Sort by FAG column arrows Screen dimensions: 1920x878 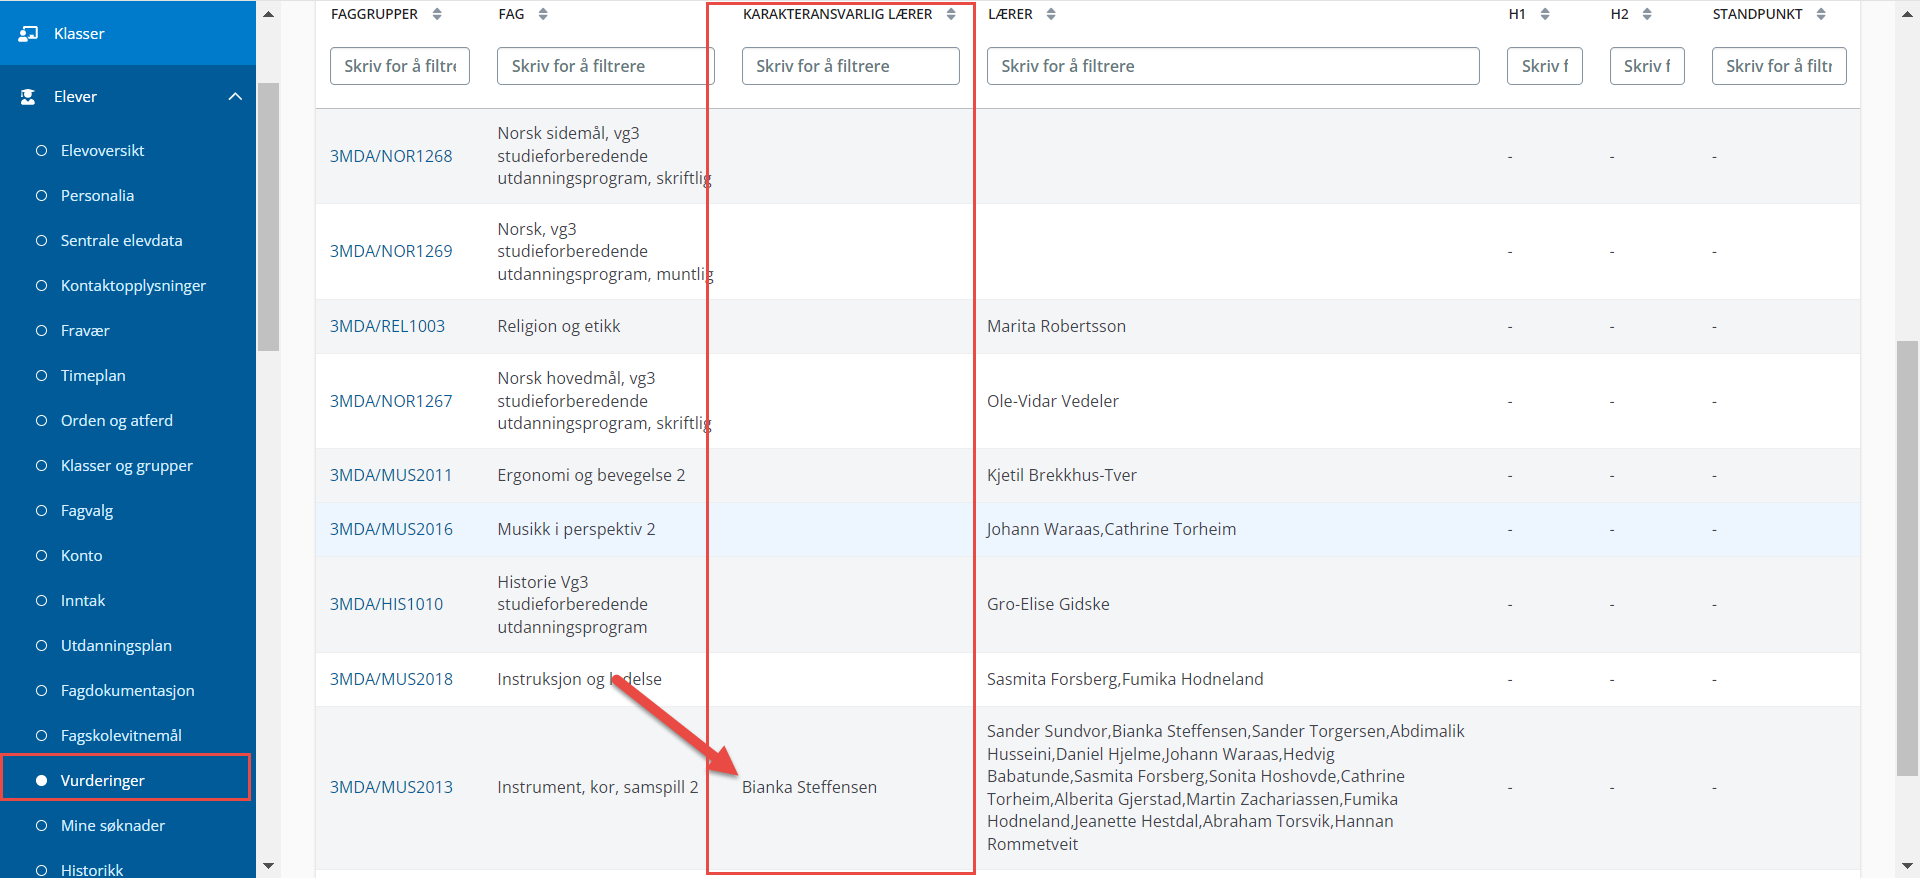pyautogui.click(x=543, y=14)
